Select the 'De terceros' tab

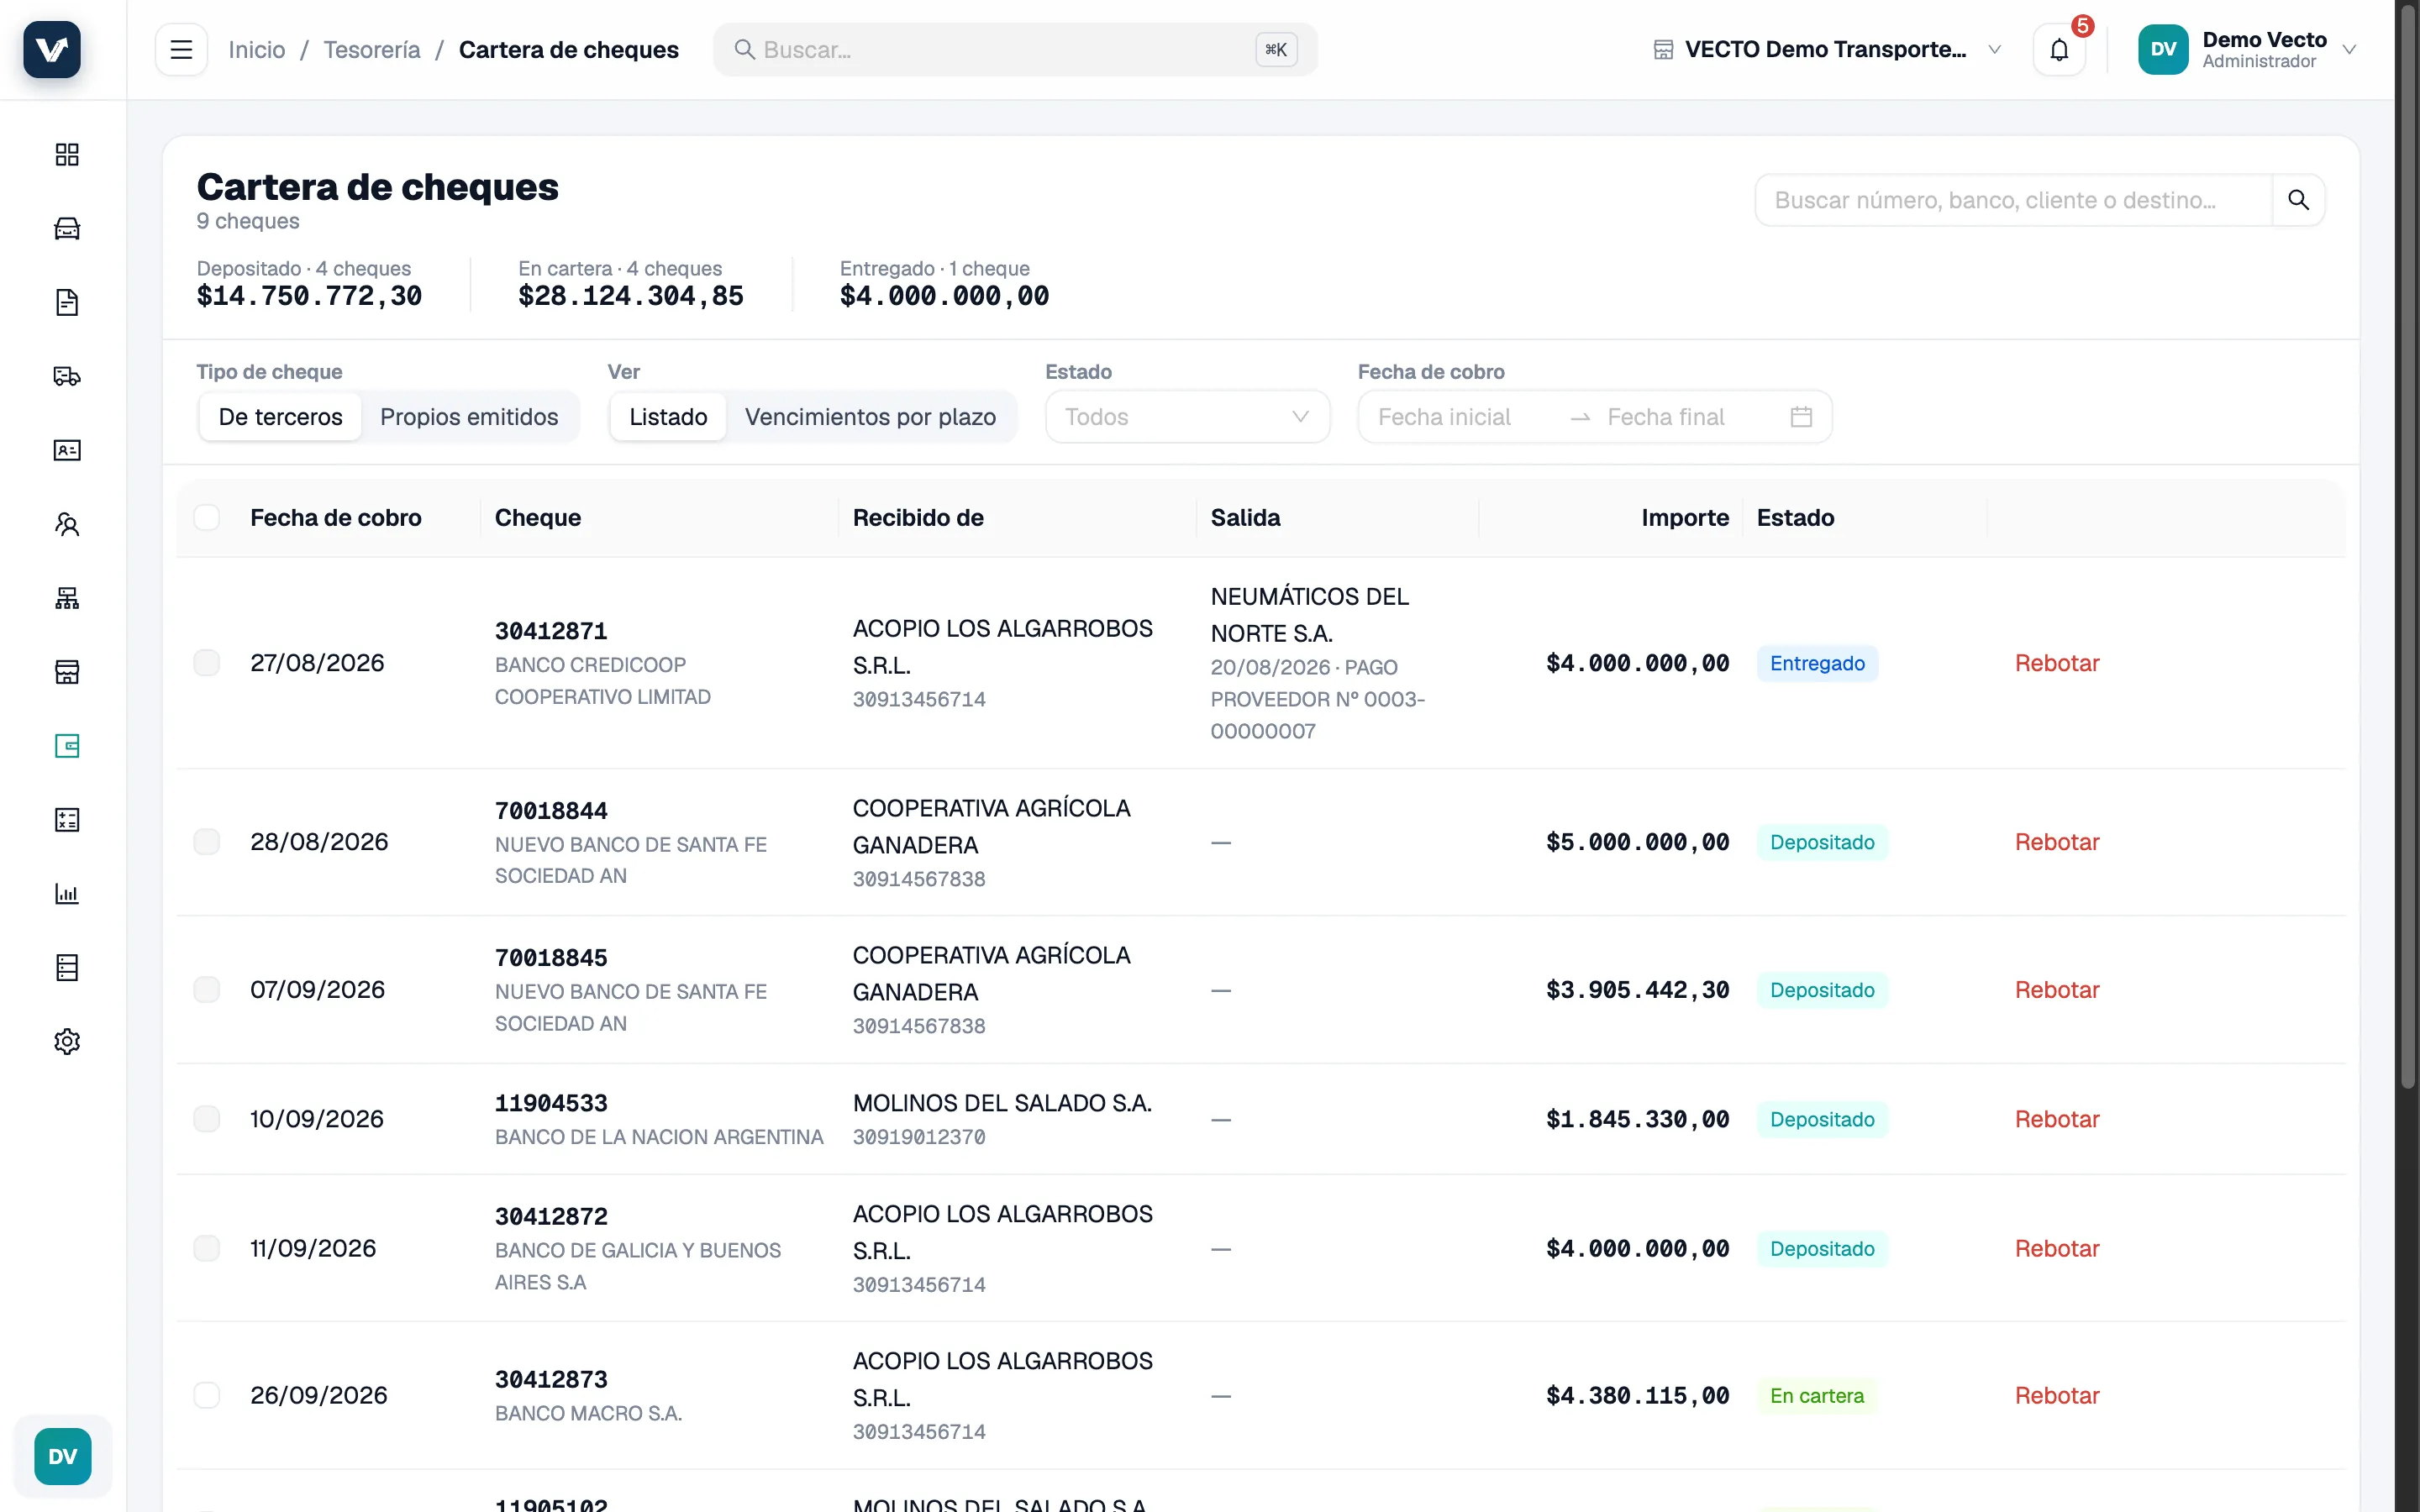pos(280,417)
